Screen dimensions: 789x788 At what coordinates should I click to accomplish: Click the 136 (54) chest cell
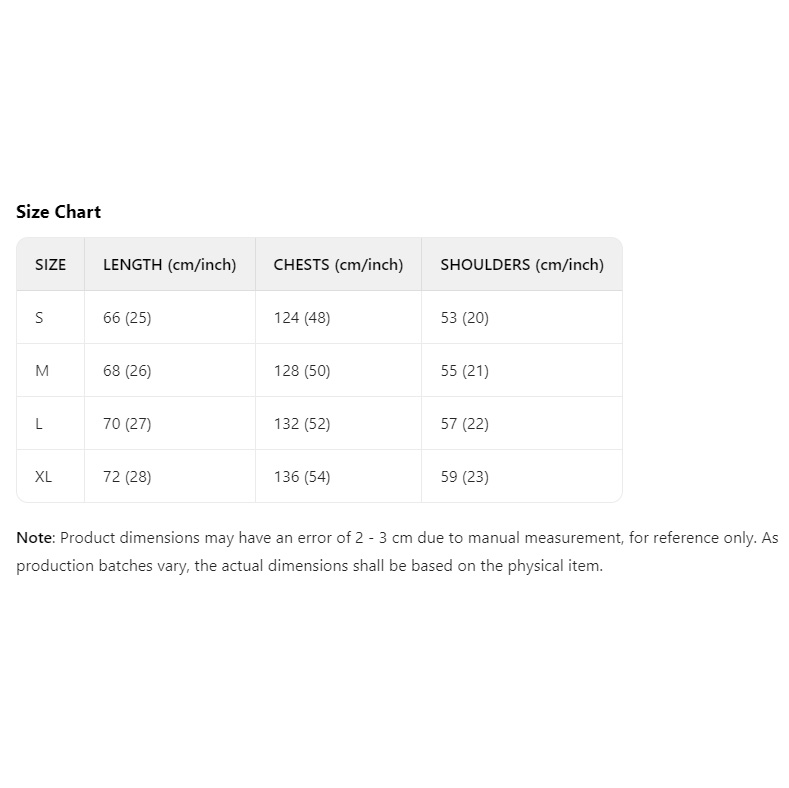point(301,477)
